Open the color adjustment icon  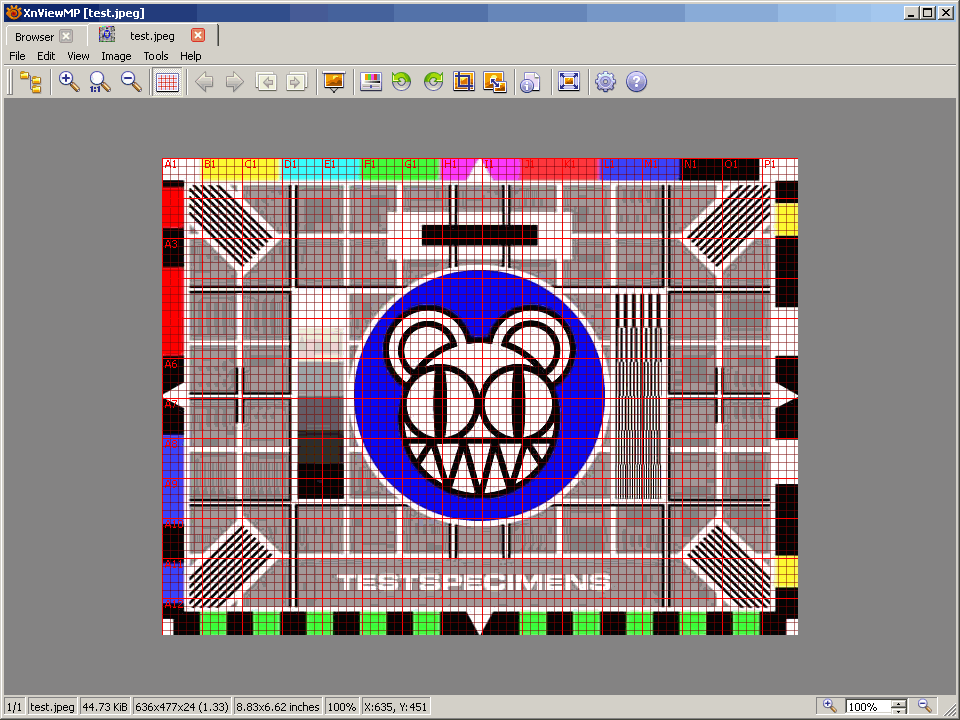371,81
